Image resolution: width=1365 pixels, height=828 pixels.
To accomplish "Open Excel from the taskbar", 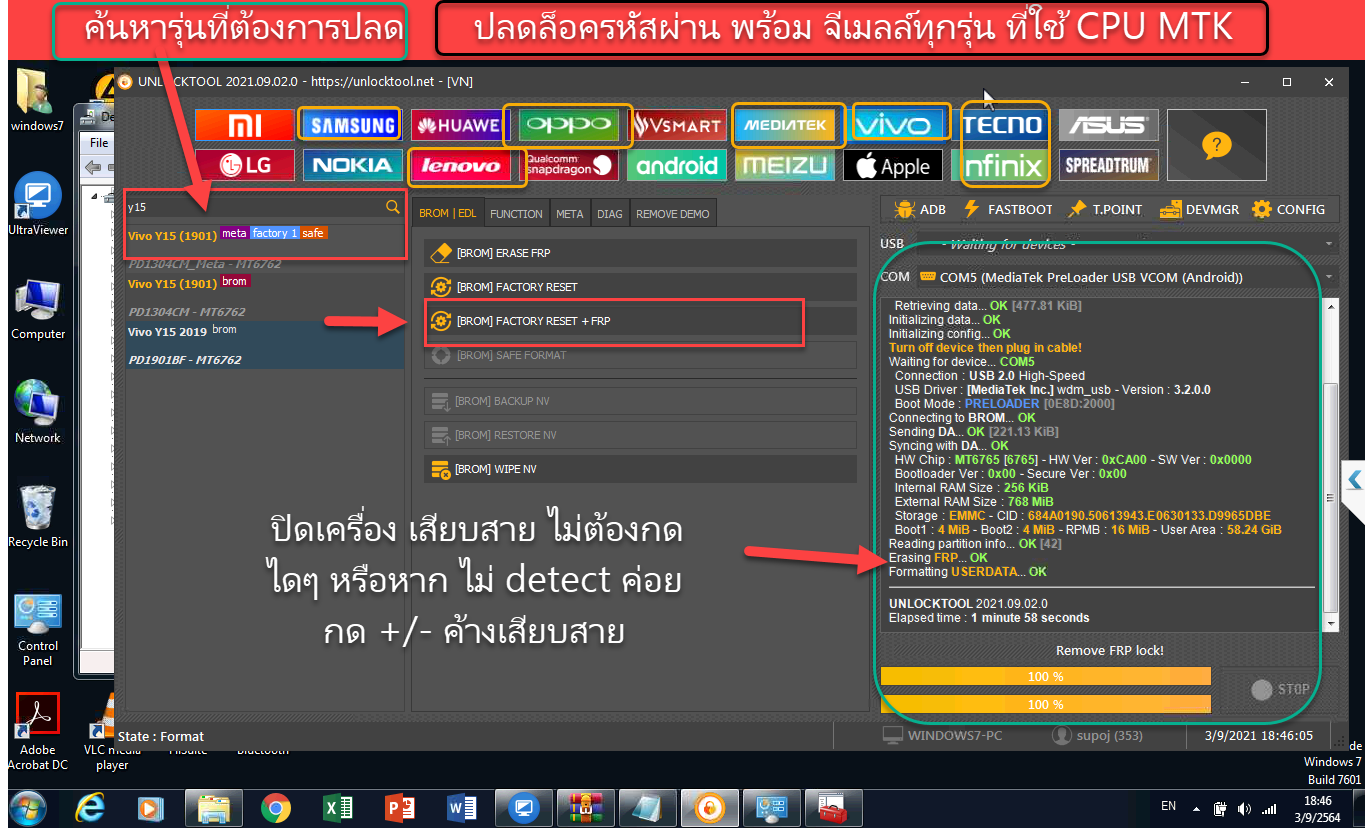I will (338, 807).
